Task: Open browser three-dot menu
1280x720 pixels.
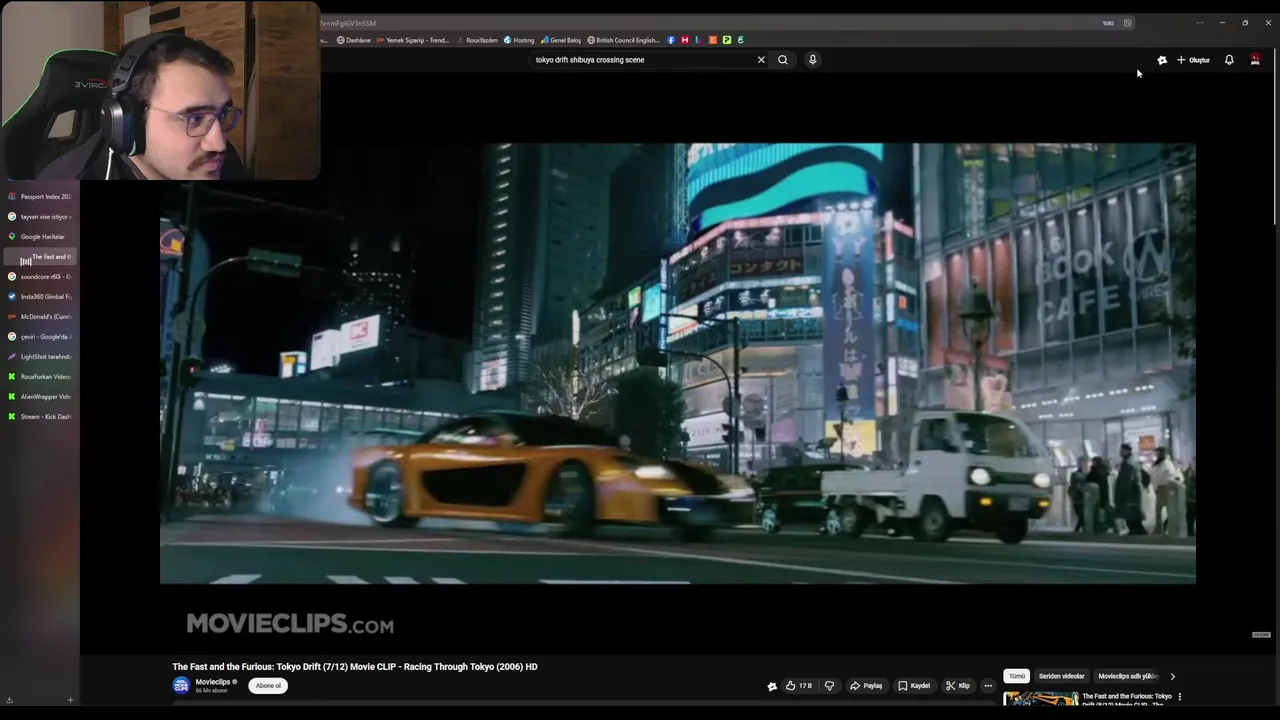Action: tap(1199, 23)
